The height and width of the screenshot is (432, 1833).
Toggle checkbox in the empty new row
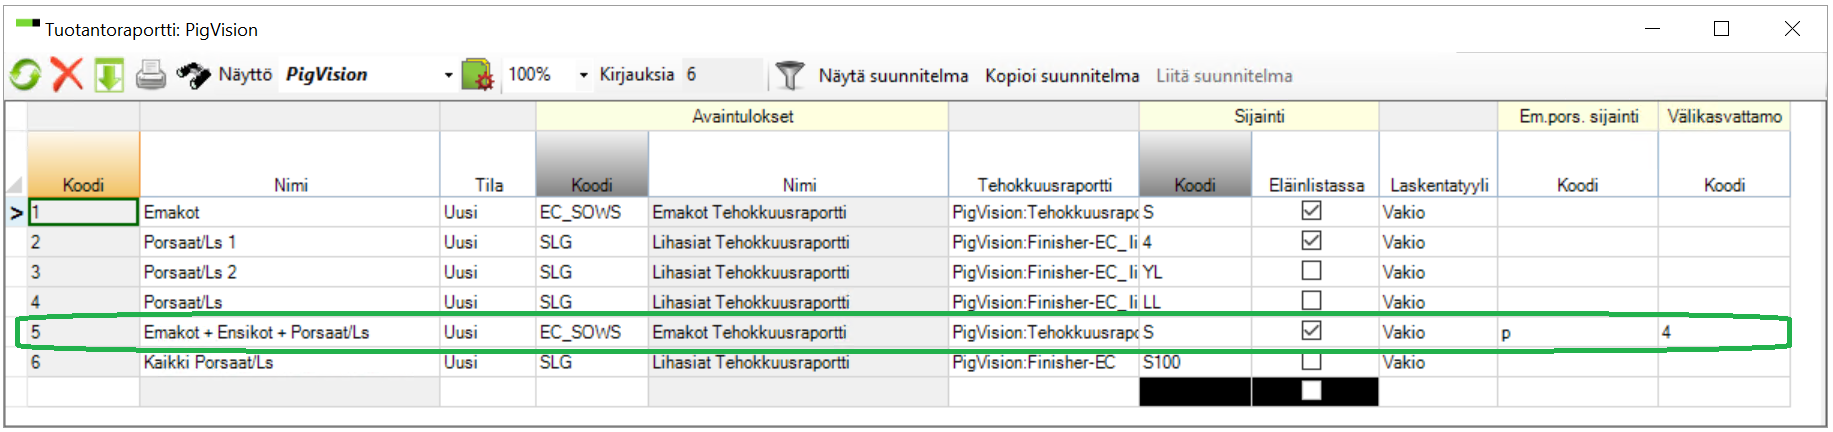[1311, 390]
